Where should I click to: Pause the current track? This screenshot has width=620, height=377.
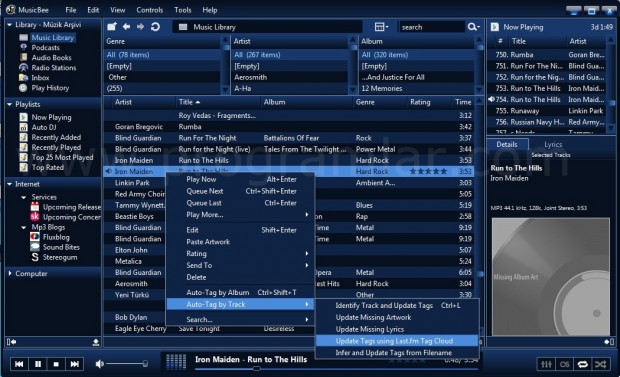38,364
